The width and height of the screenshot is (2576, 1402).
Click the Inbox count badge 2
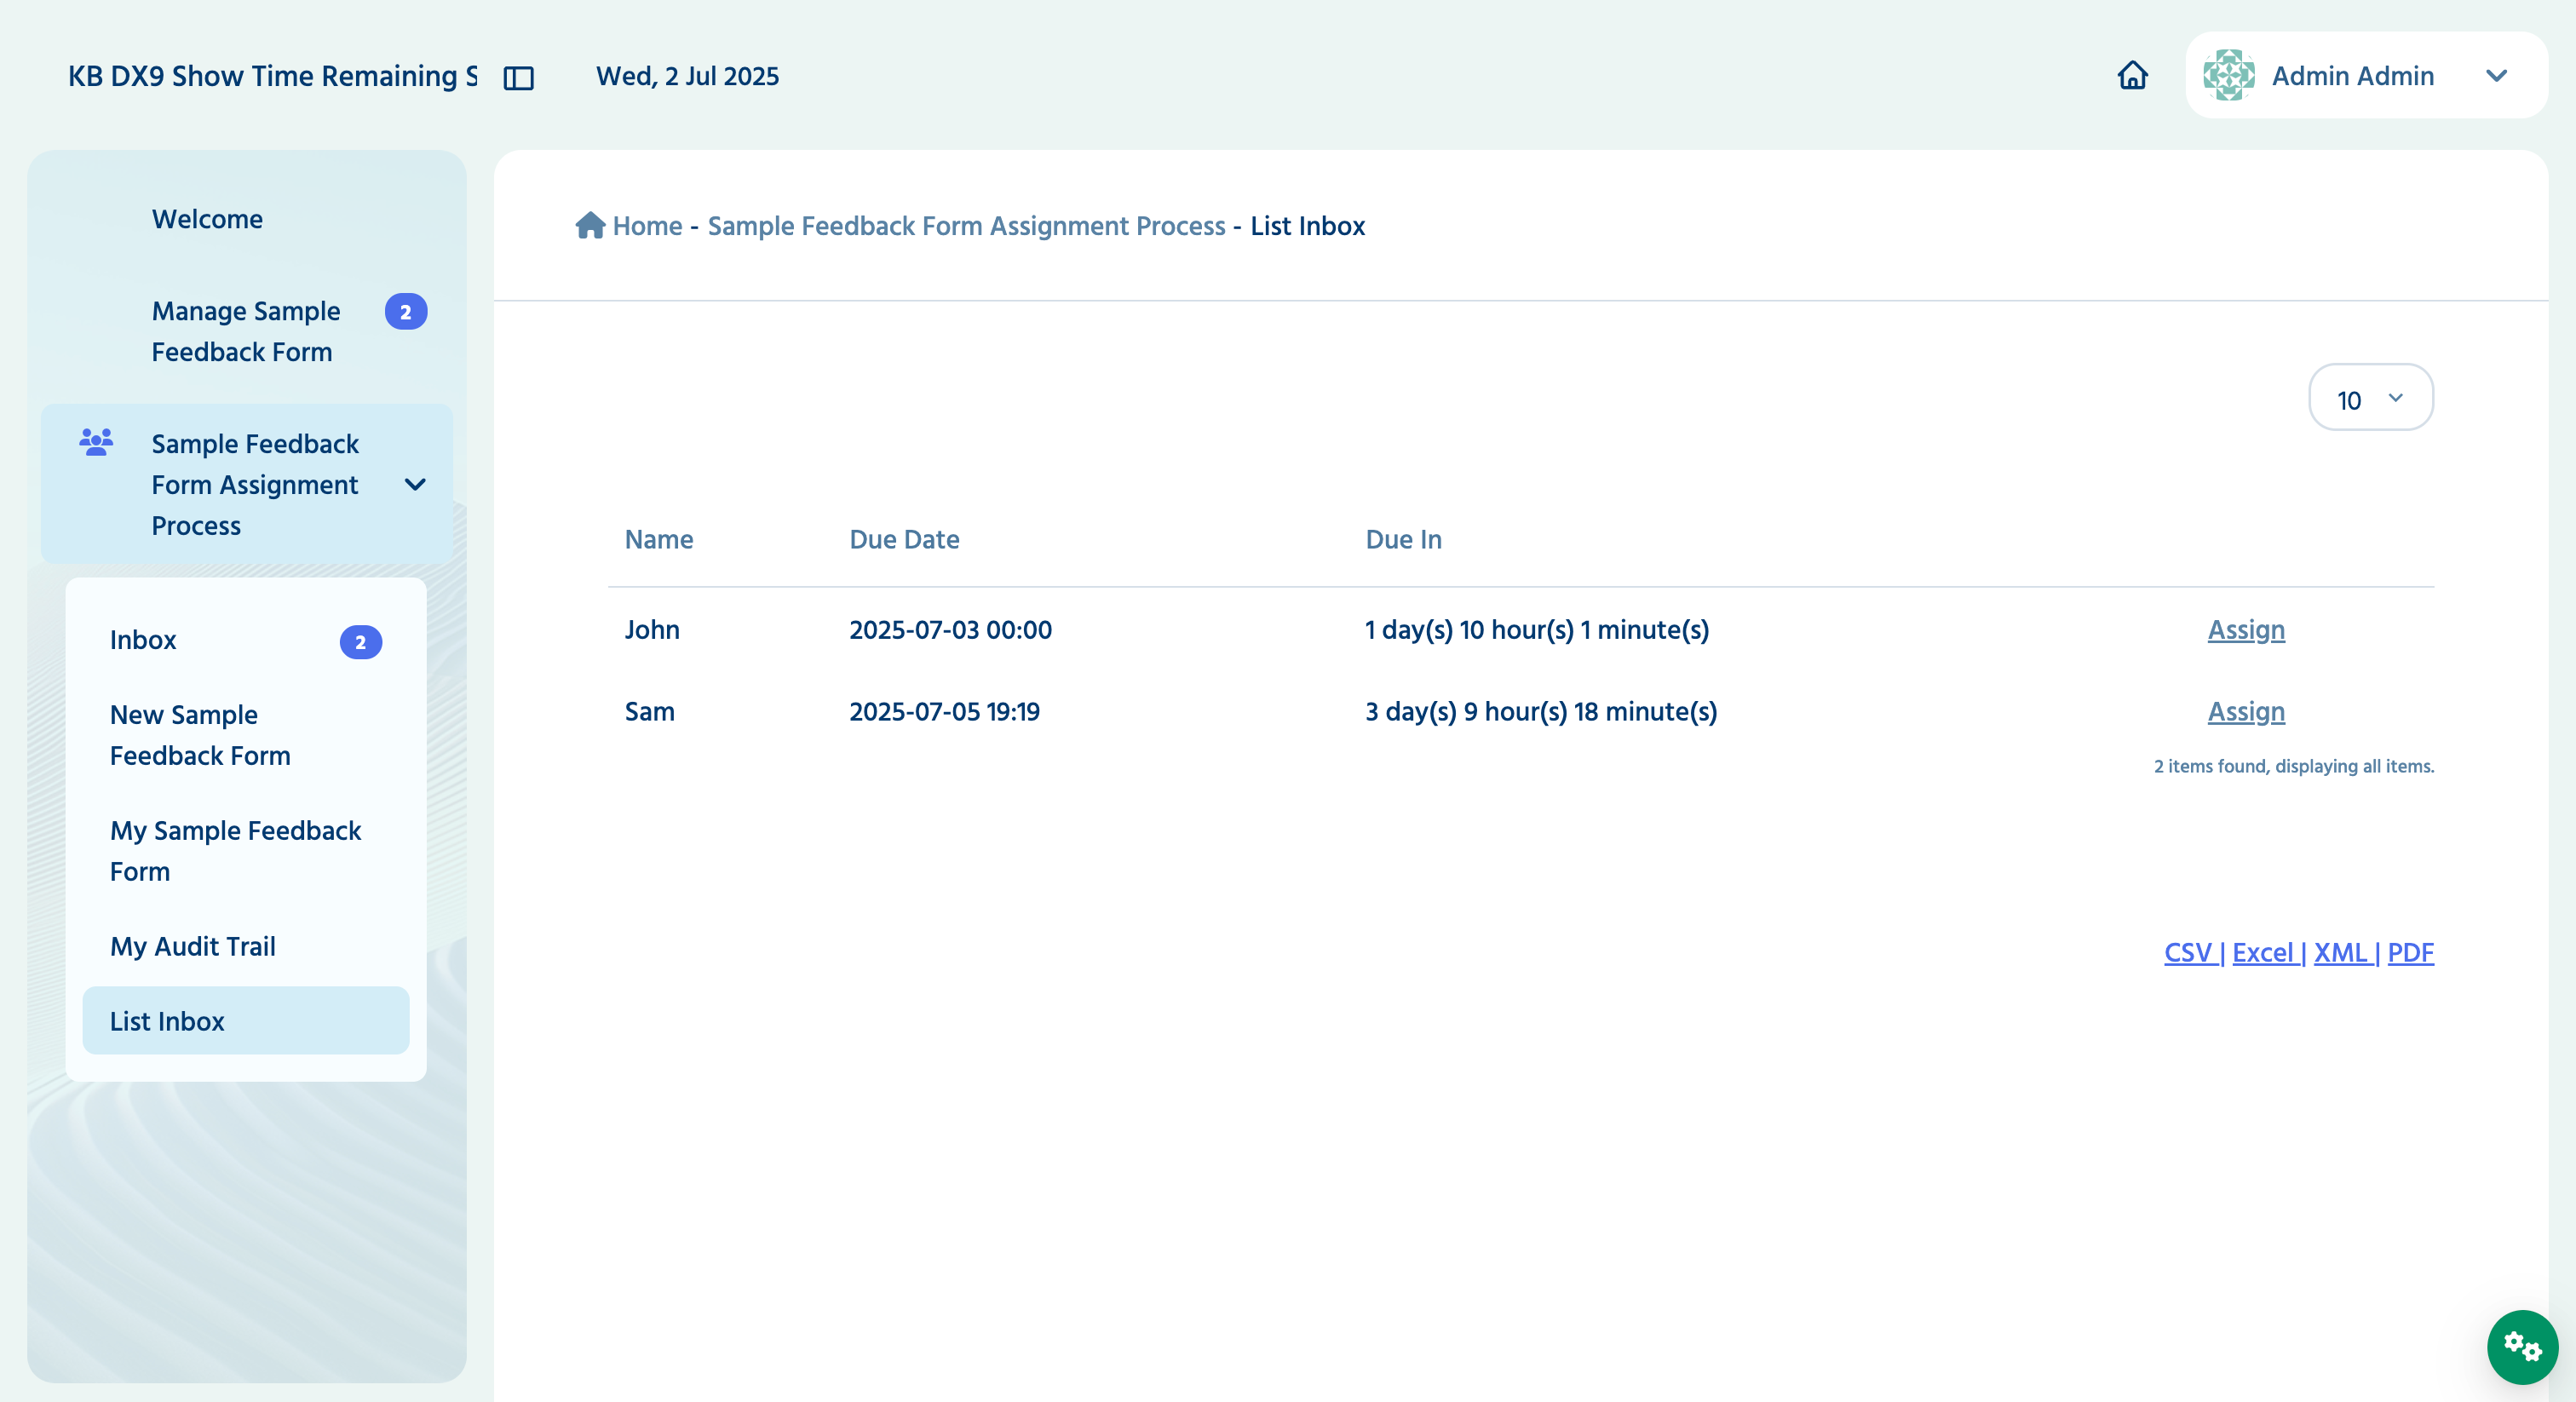[361, 642]
